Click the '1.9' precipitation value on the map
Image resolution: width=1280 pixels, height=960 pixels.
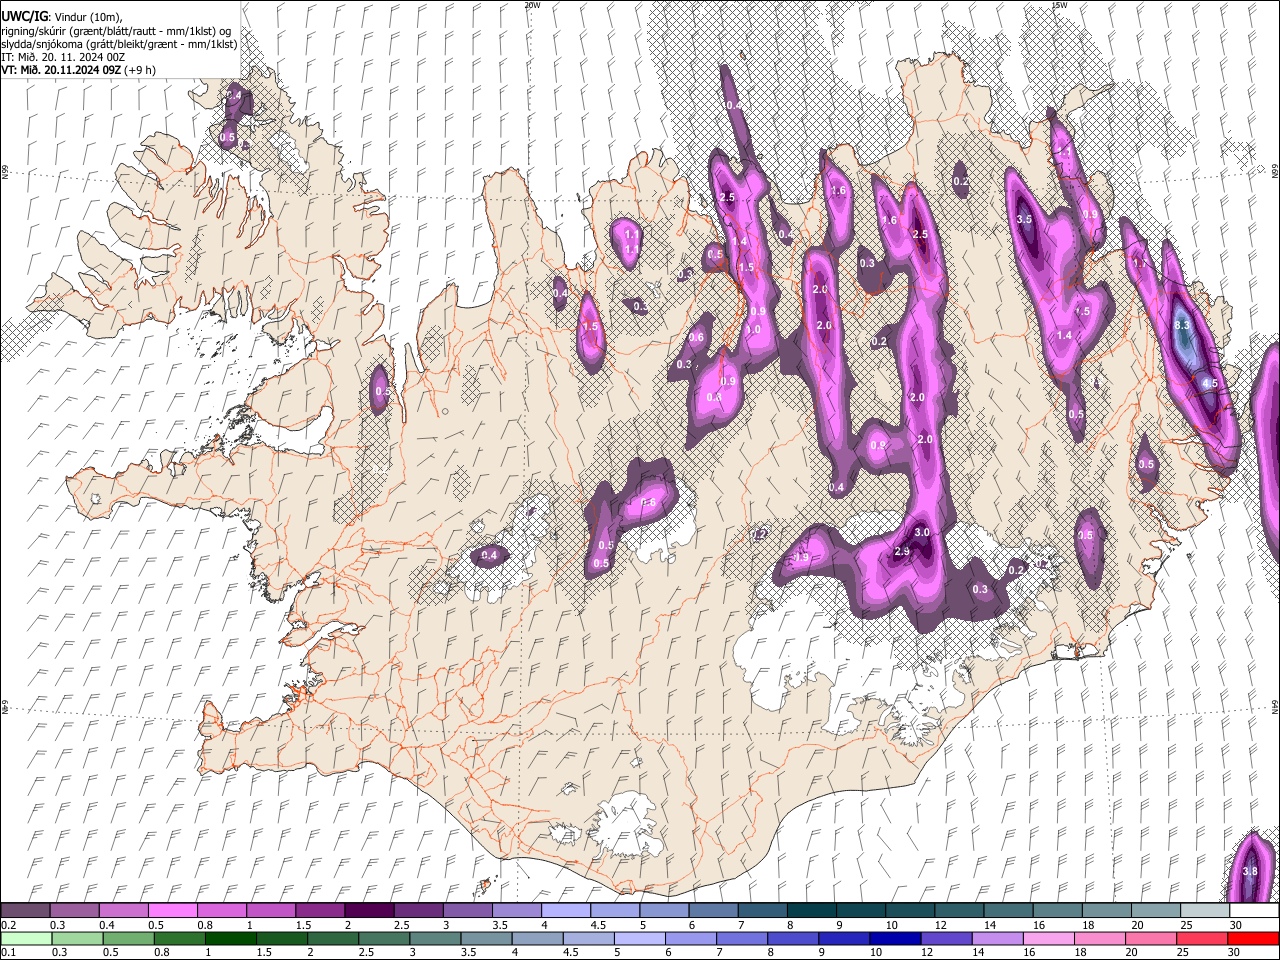coord(801,557)
